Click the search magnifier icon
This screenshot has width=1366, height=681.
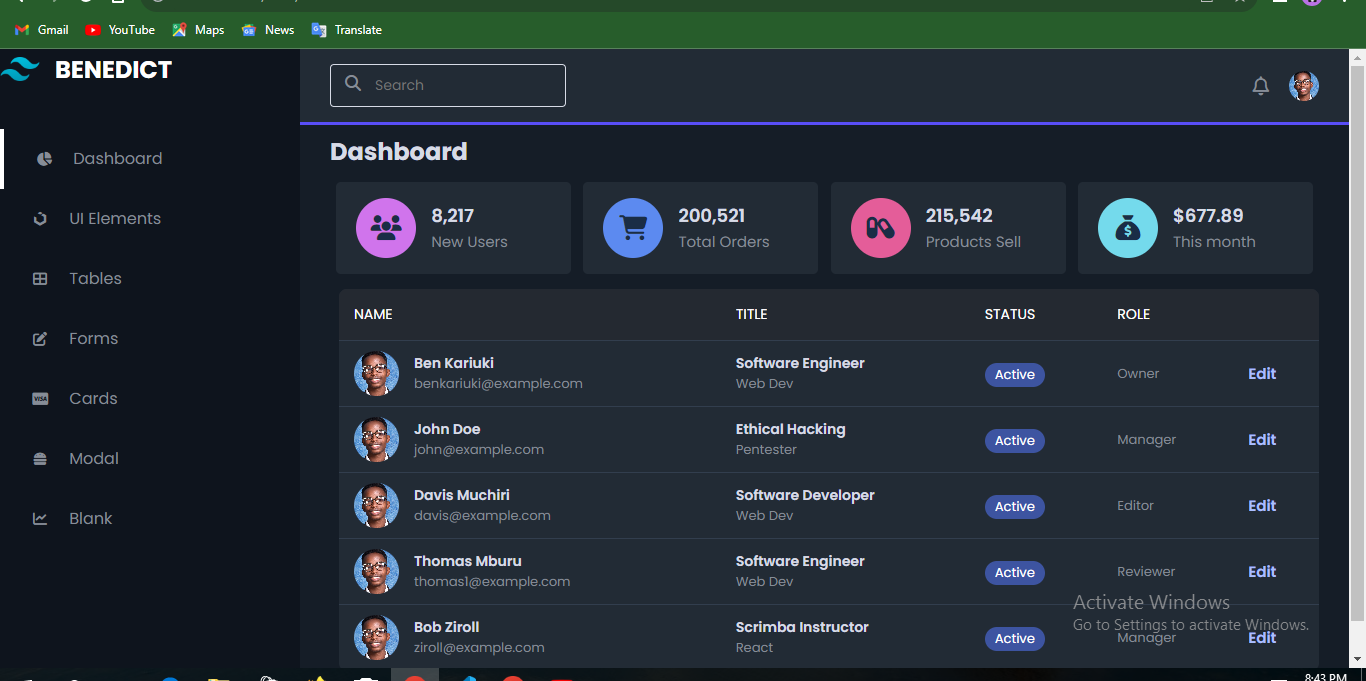353,84
